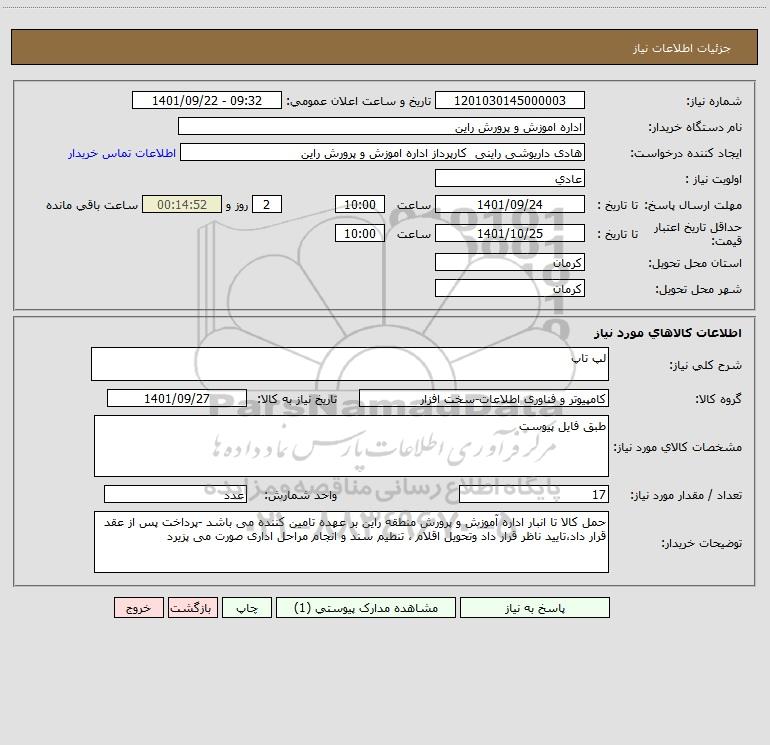Click the گروه کالا field
This screenshot has height=745, width=770.
[484, 398]
